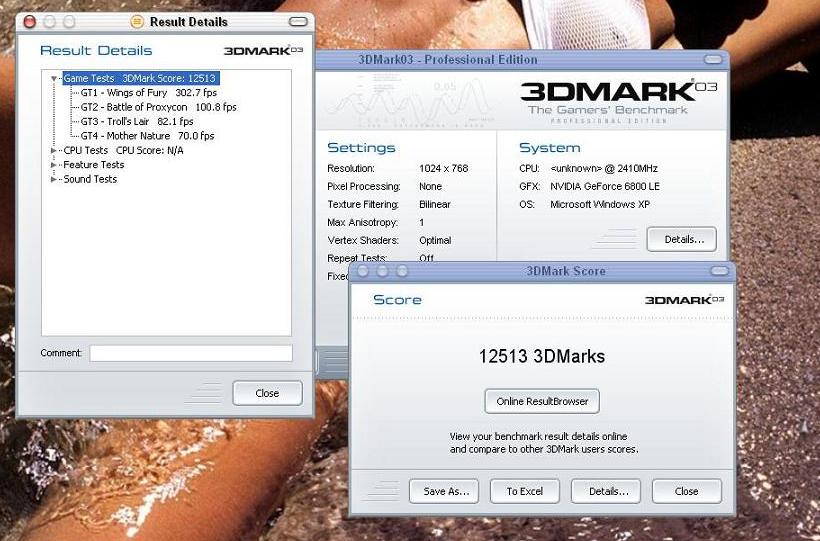Image resolution: width=820 pixels, height=541 pixels.
Task: Click Close in 3DMark Score window
Action: pyautogui.click(x=687, y=491)
